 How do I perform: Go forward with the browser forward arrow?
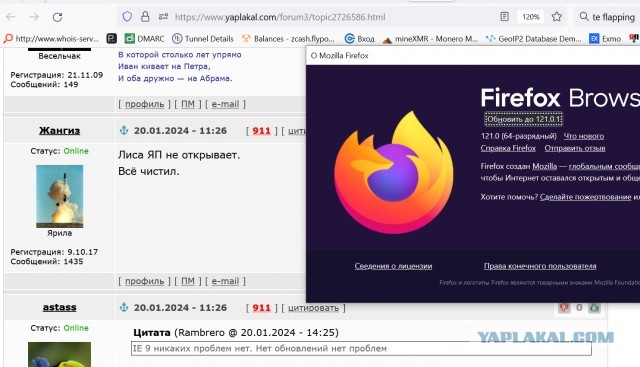tap(34, 17)
